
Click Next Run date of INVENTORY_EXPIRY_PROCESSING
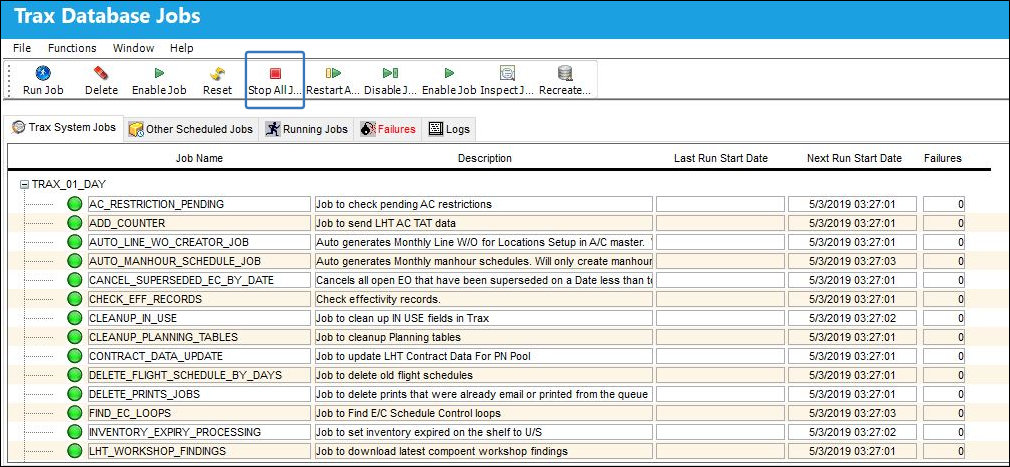pos(853,432)
